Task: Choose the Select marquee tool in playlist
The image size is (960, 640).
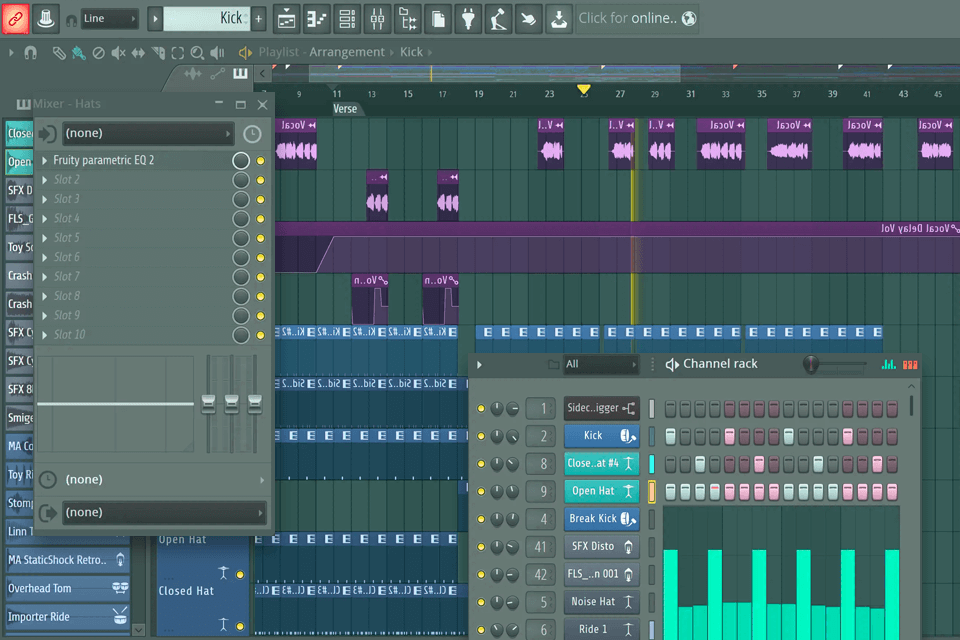Action: click(178, 53)
